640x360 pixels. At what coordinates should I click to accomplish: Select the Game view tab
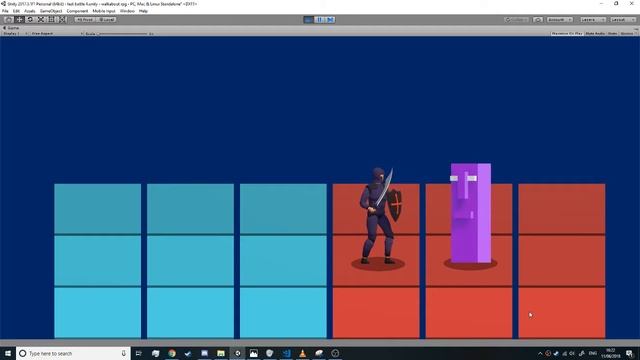coord(11,28)
